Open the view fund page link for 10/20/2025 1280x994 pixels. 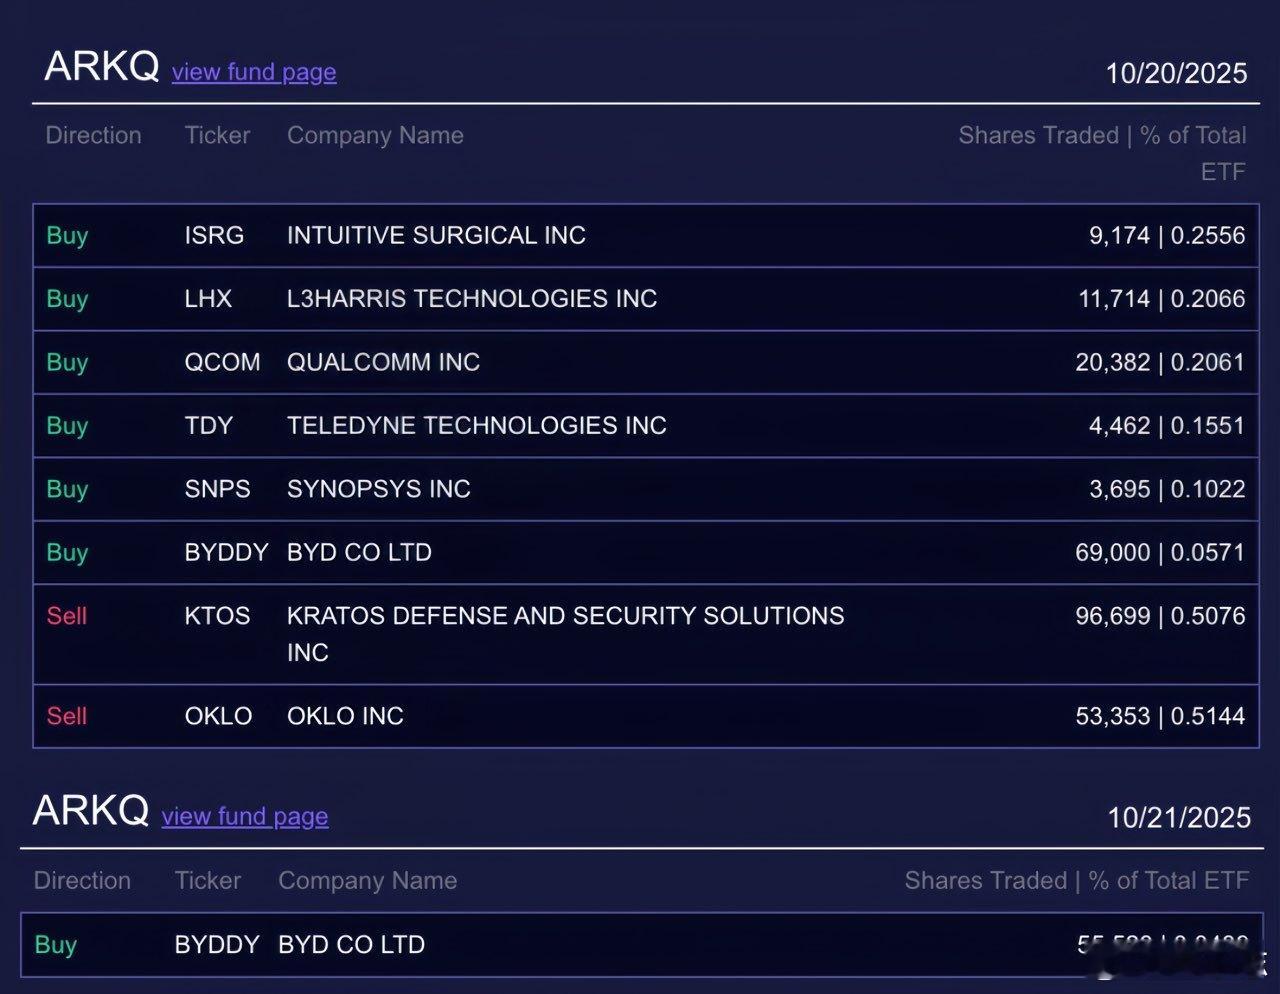point(254,72)
